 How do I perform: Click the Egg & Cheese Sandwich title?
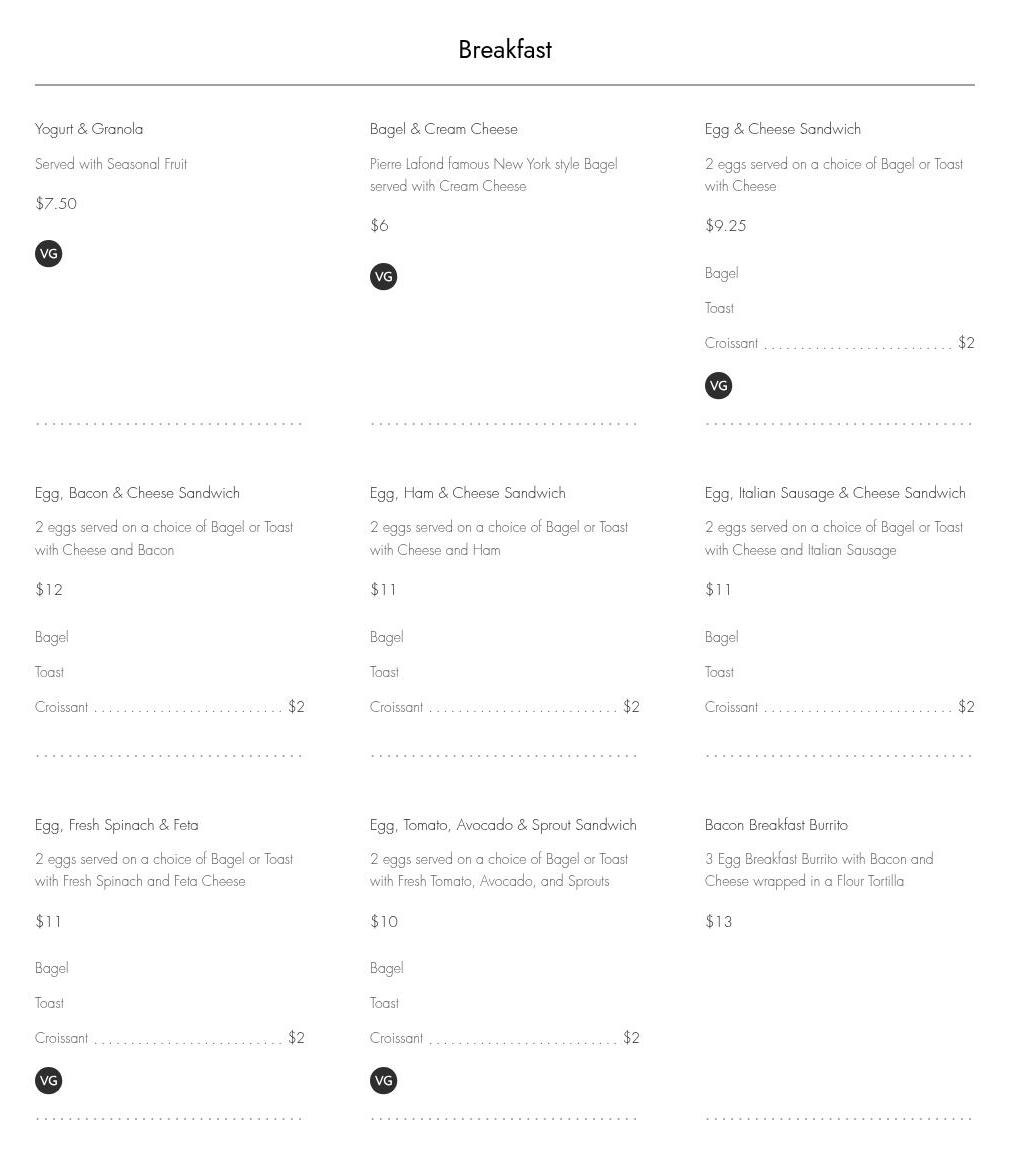[x=783, y=129]
